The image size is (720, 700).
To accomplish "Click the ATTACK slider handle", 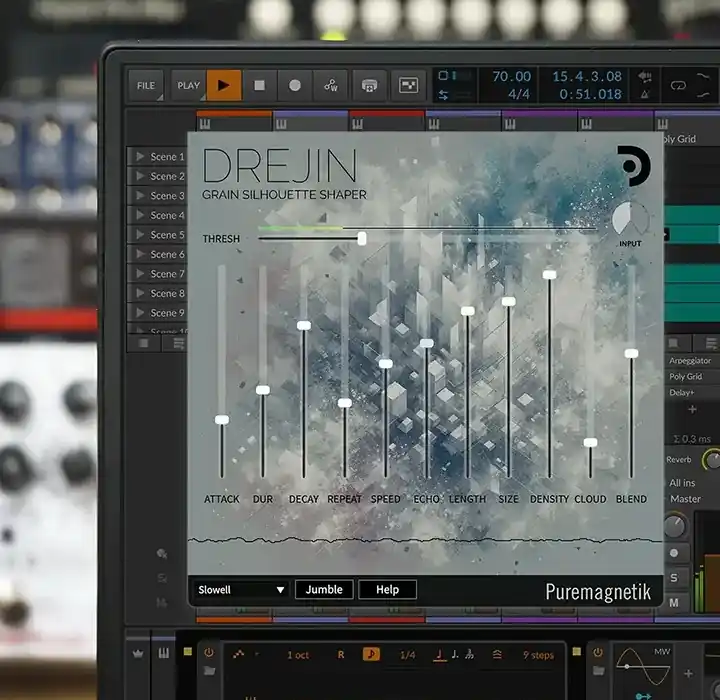I will (222, 419).
